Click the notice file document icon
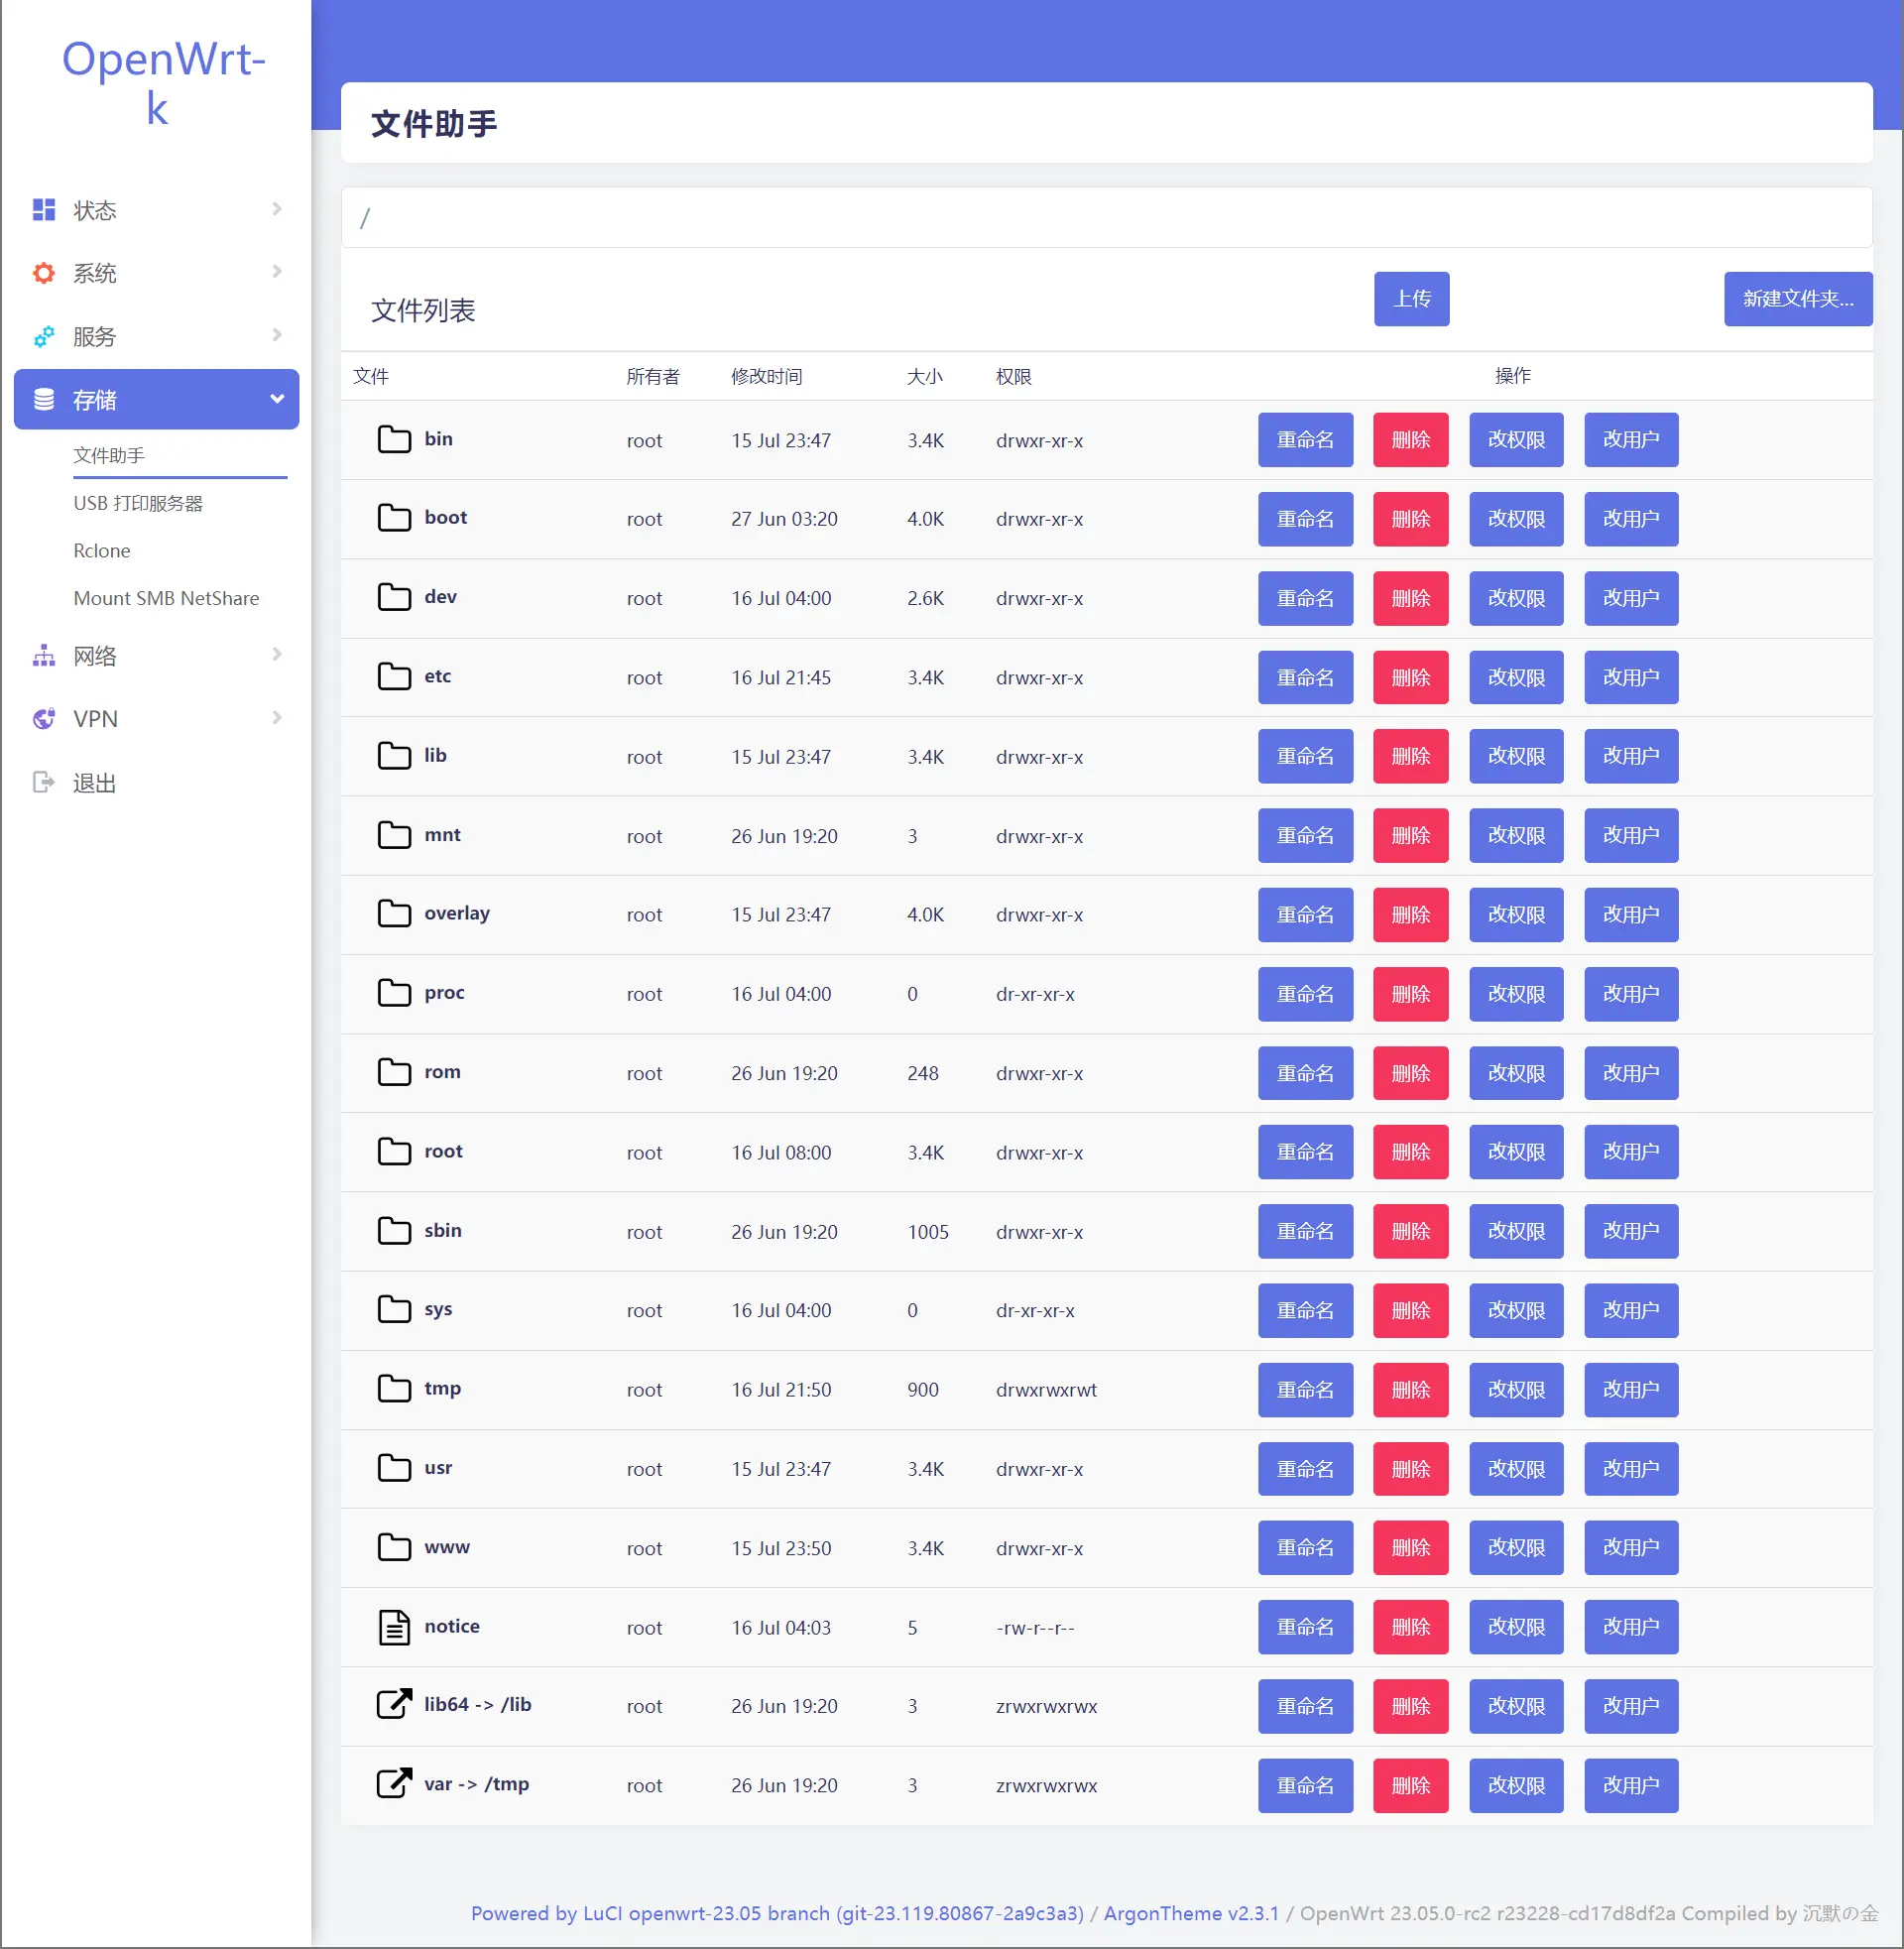The width and height of the screenshot is (1904, 1949). 394,1627
